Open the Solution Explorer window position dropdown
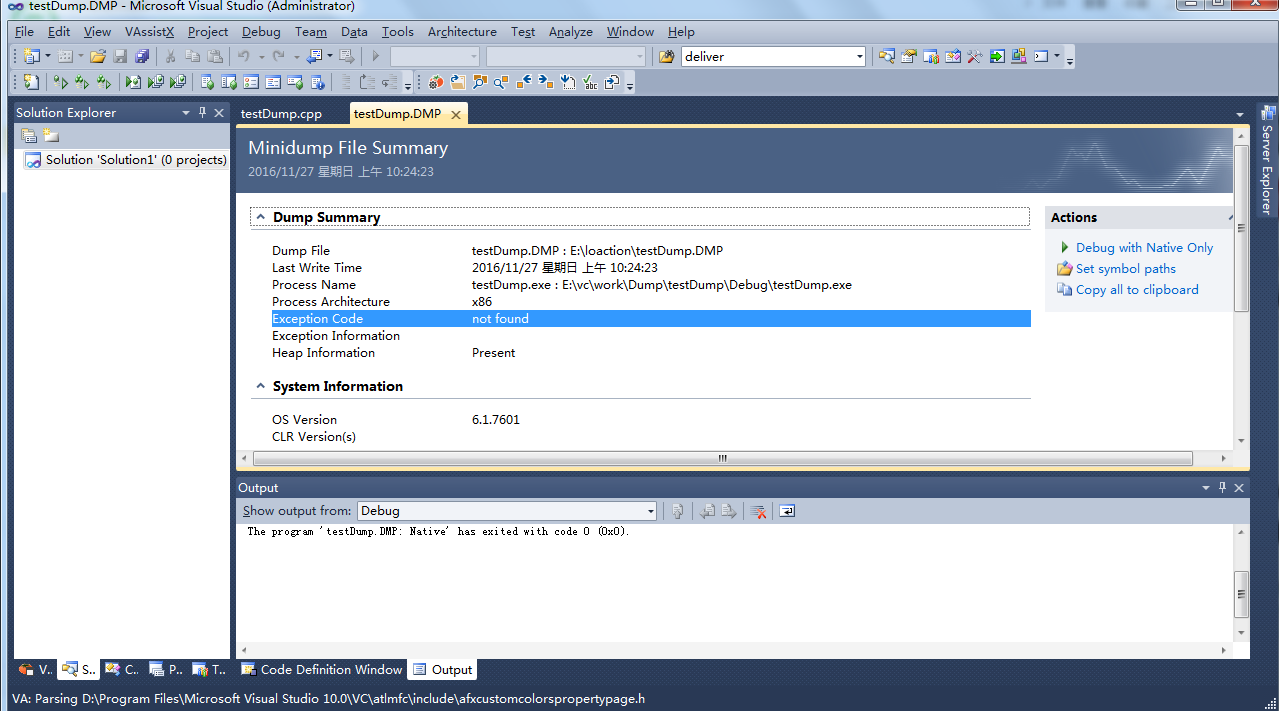This screenshot has height=711, width=1279. click(186, 113)
